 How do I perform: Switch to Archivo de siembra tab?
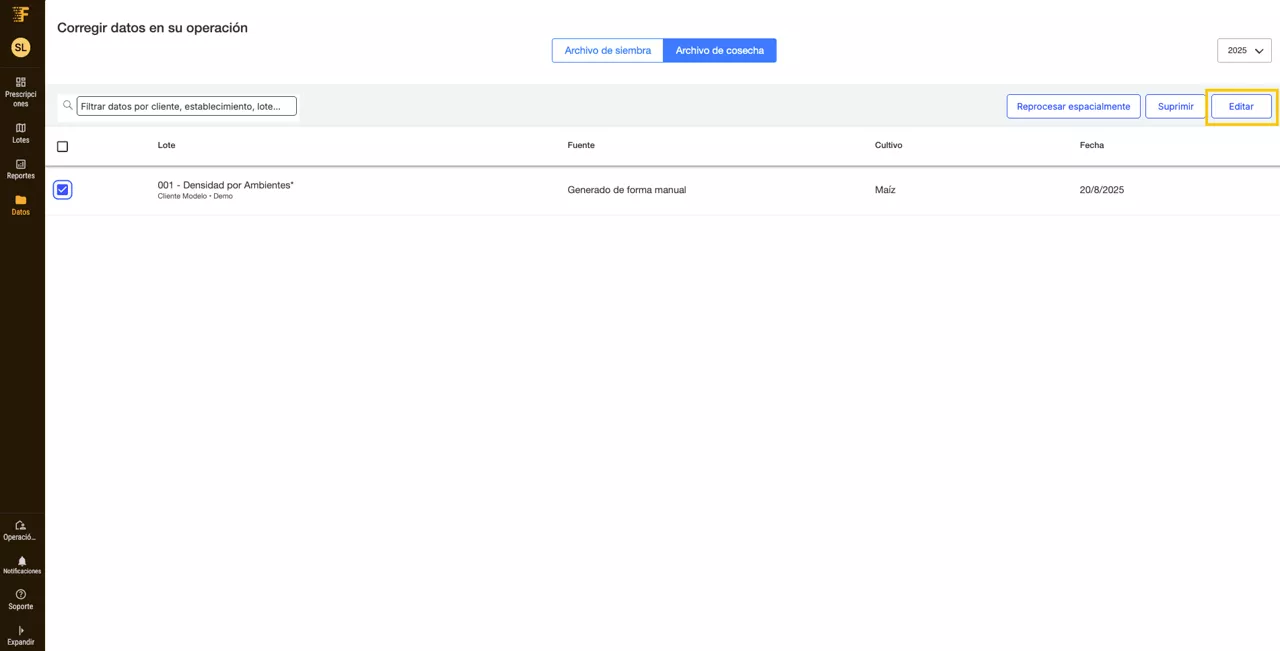tap(607, 50)
